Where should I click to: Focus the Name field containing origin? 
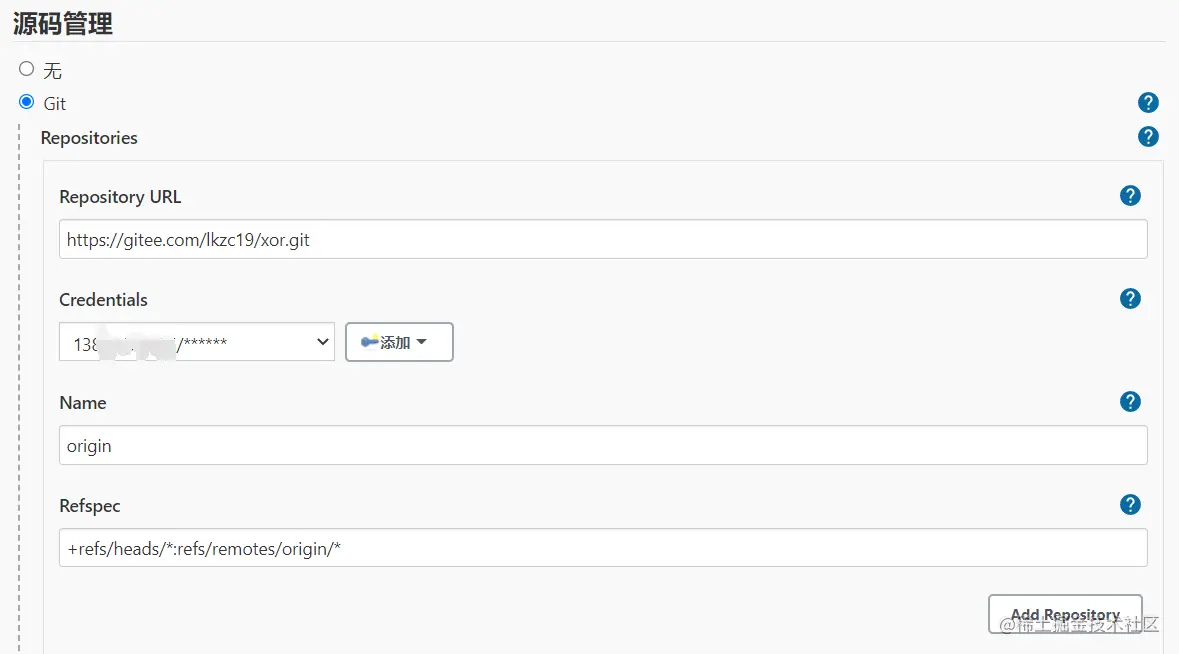pyautogui.click(x=602, y=445)
